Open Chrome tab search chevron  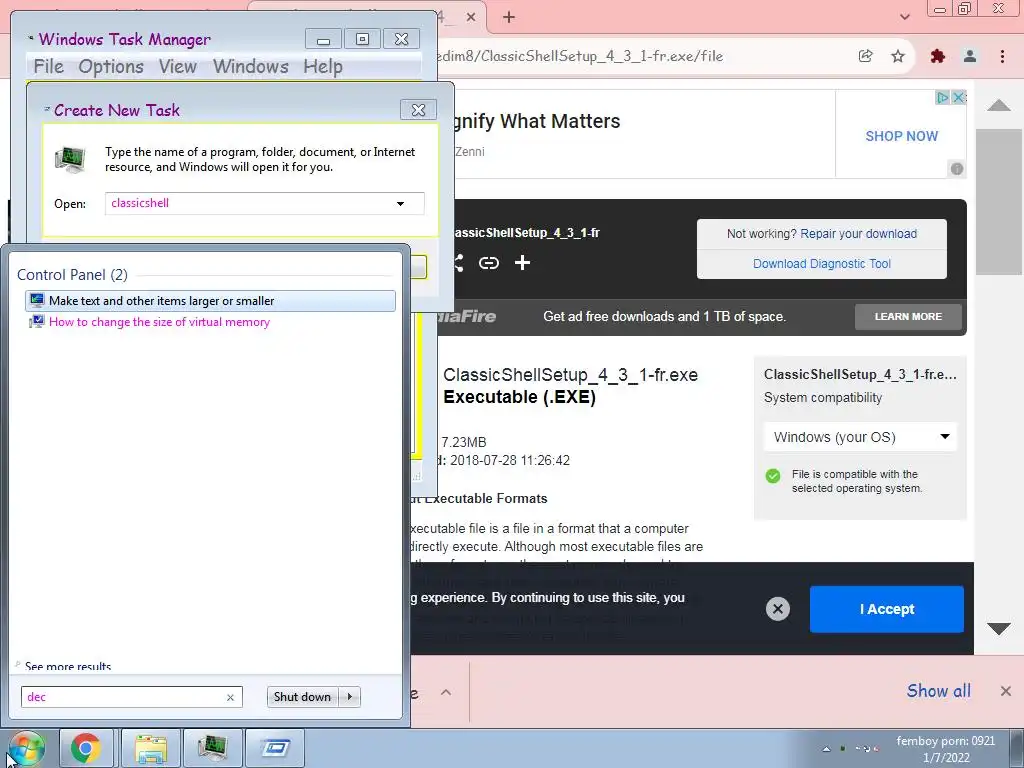(x=904, y=17)
